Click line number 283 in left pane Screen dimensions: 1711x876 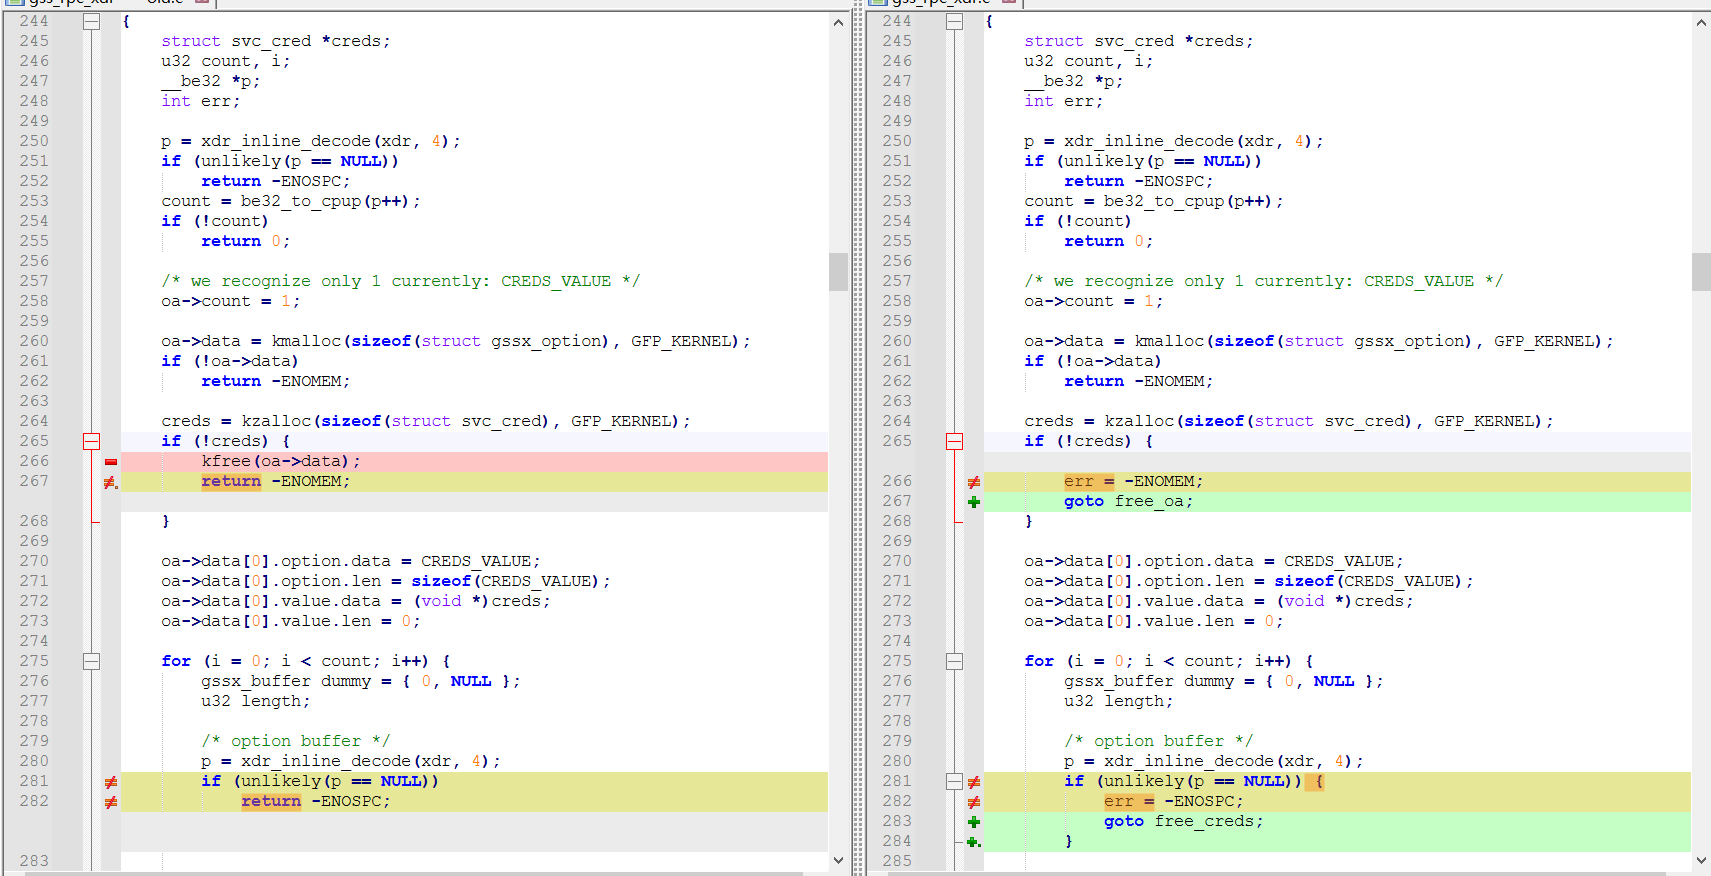click(x=34, y=861)
